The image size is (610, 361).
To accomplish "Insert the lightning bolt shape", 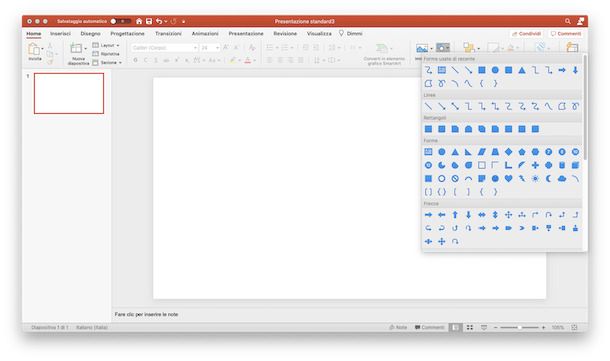I will click(522, 179).
